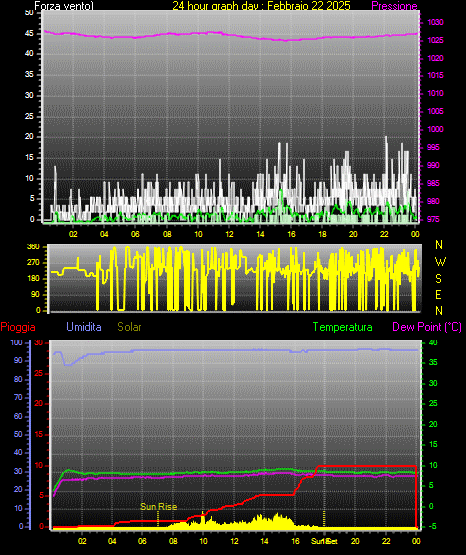Click the green 35 temperature axis value
This screenshot has width=466, height=555.
(433, 362)
